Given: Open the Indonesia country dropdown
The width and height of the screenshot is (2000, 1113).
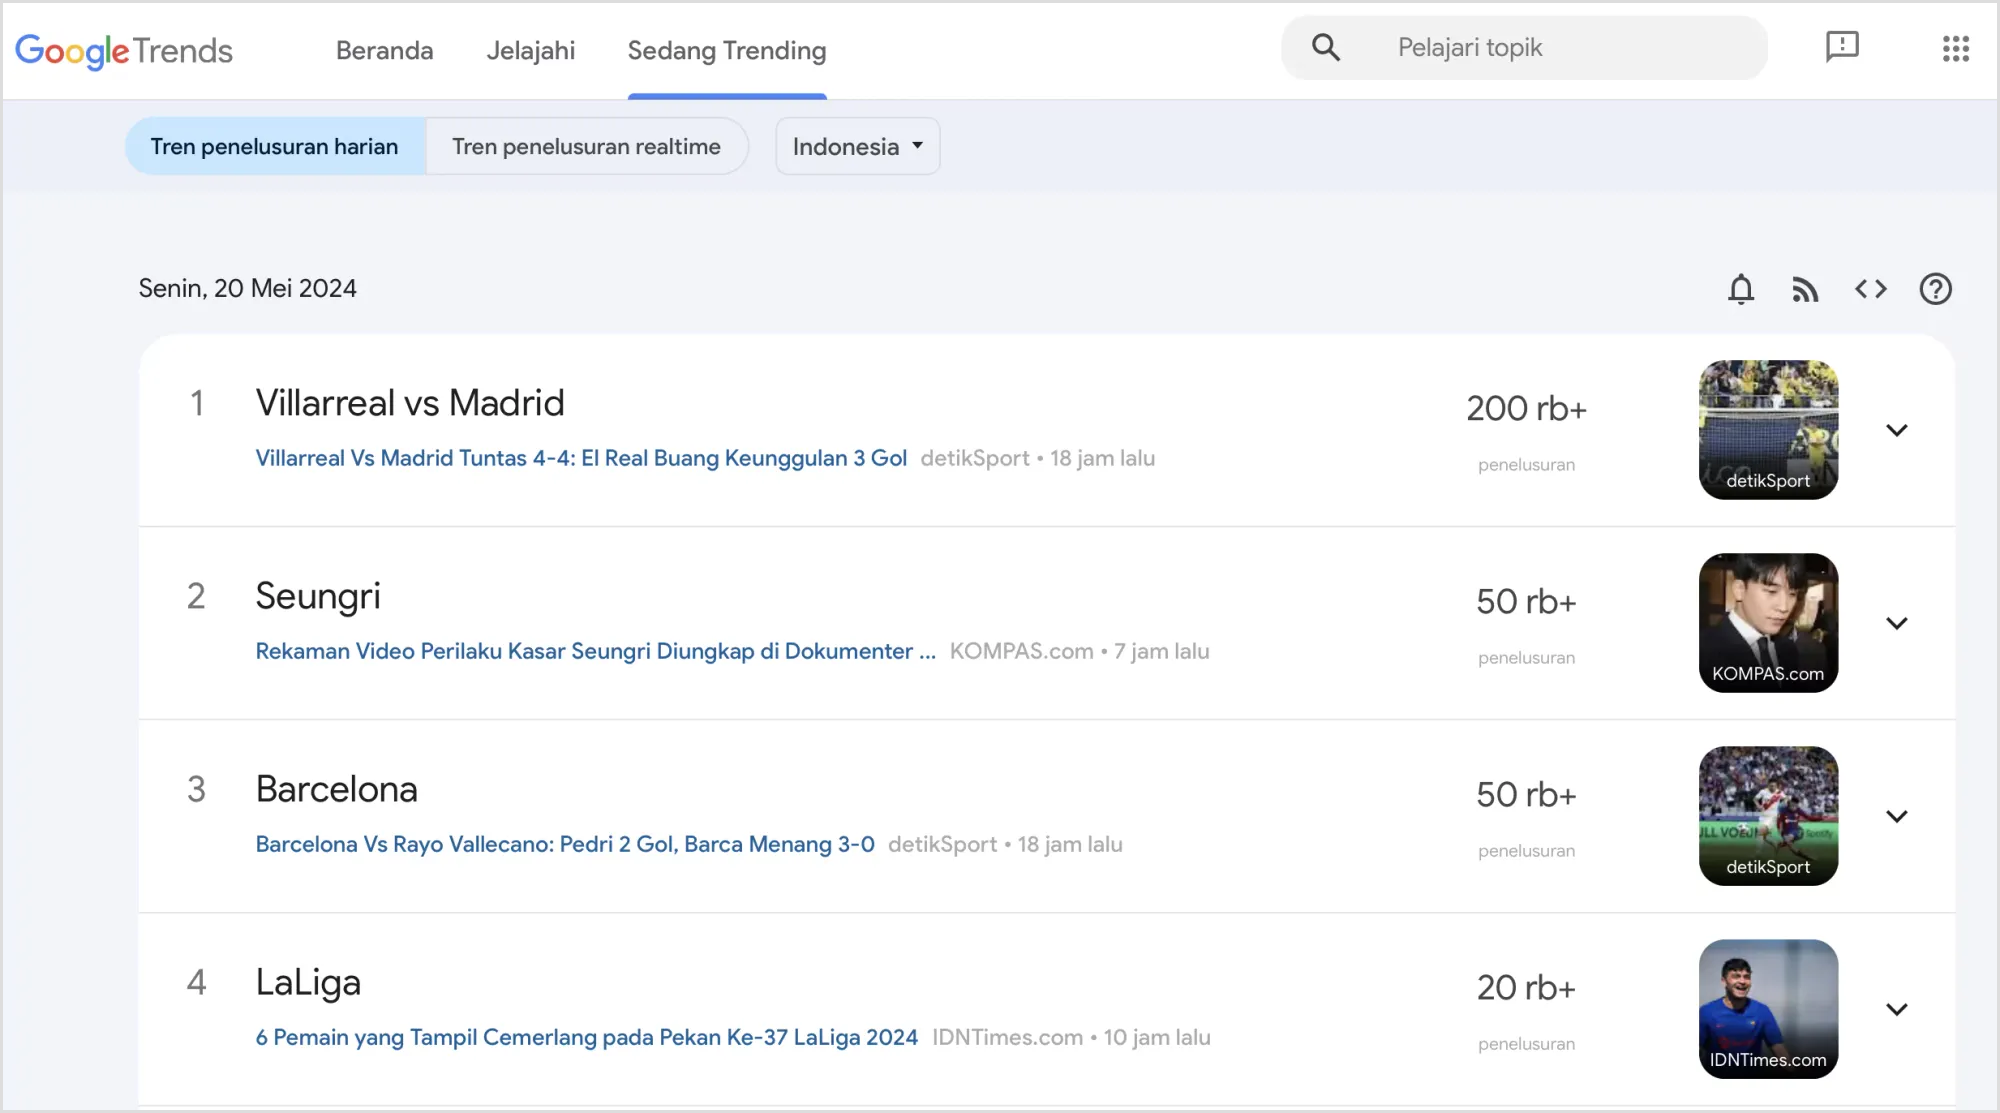Looking at the screenshot, I should click(858, 146).
